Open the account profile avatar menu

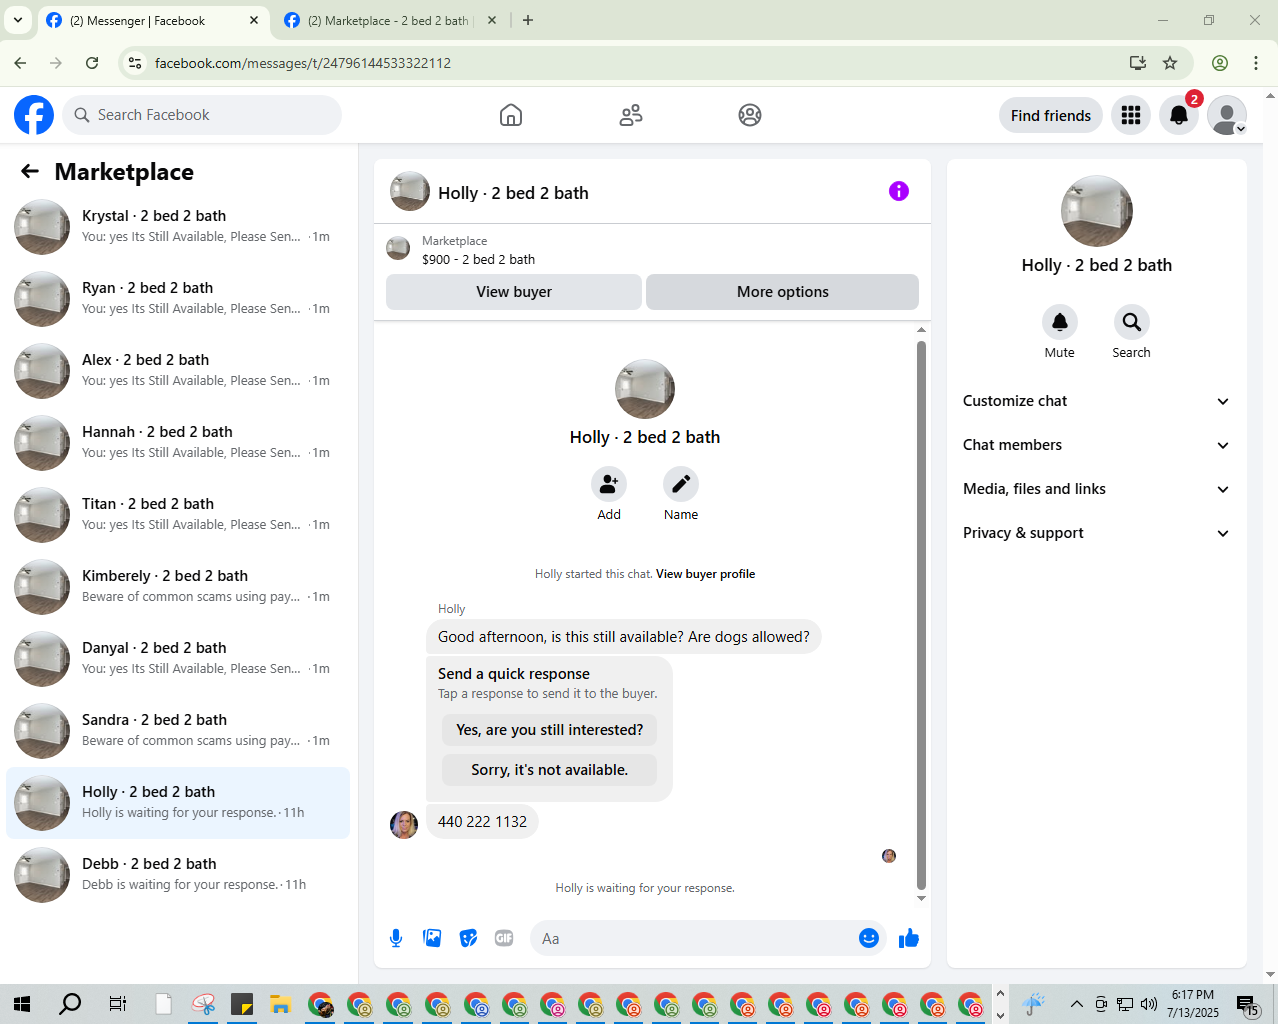pyautogui.click(x=1227, y=115)
